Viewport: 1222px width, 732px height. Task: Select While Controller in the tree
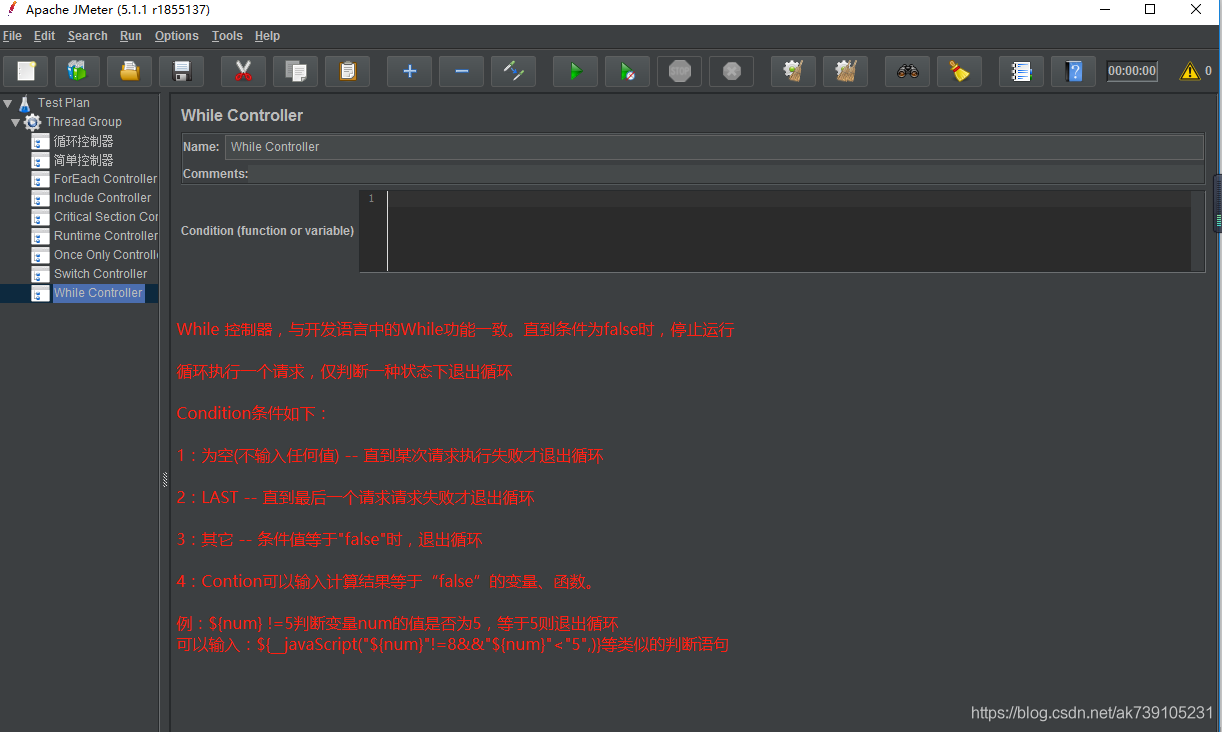pos(98,293)
